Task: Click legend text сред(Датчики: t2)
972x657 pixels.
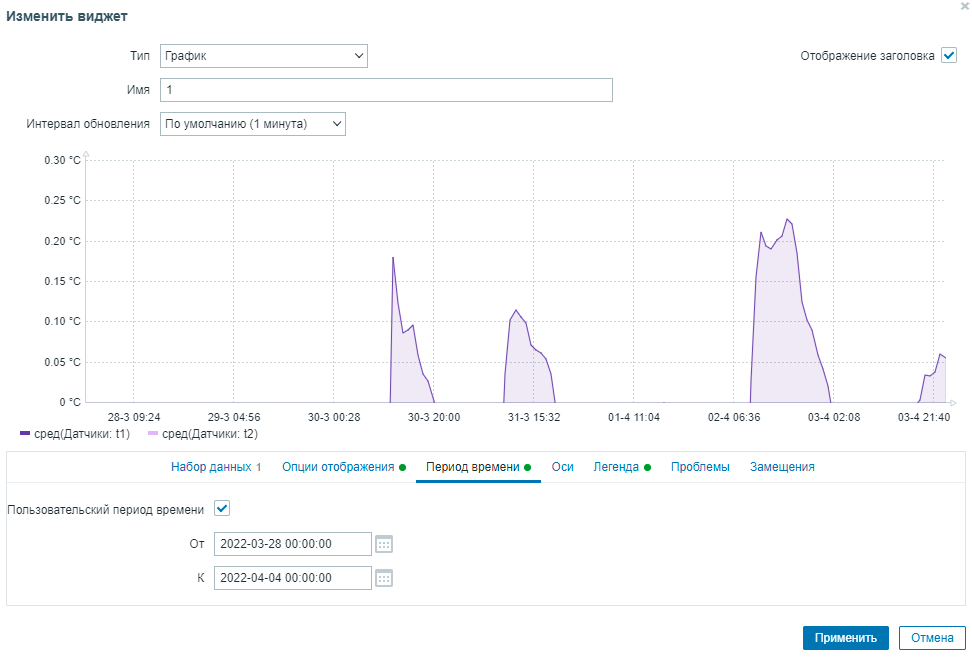Action: tap(210, 434)
